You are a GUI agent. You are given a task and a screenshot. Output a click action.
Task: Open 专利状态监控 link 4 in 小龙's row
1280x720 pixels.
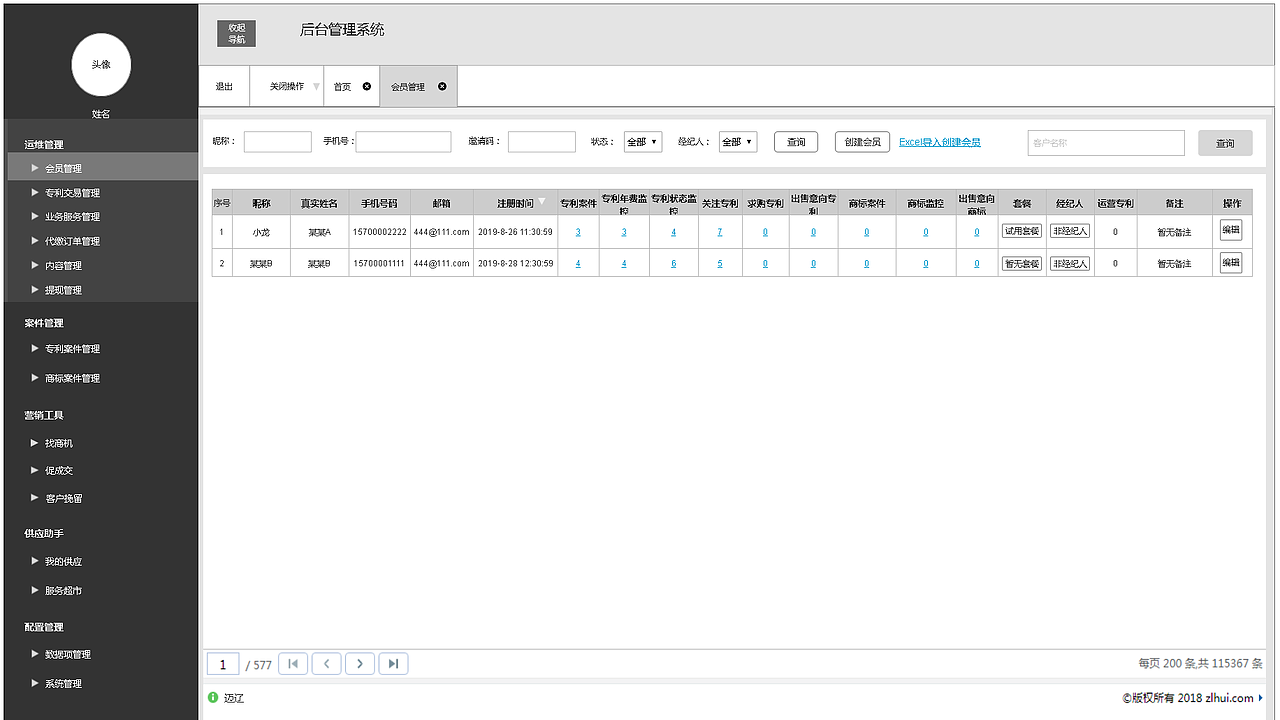[674, 232]
